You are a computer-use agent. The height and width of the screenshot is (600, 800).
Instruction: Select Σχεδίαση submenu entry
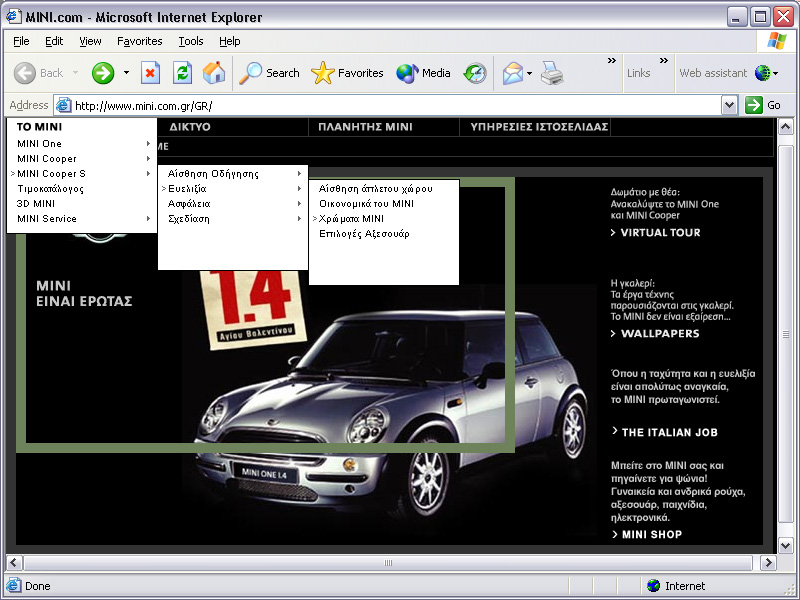click(x=233, y=218)
